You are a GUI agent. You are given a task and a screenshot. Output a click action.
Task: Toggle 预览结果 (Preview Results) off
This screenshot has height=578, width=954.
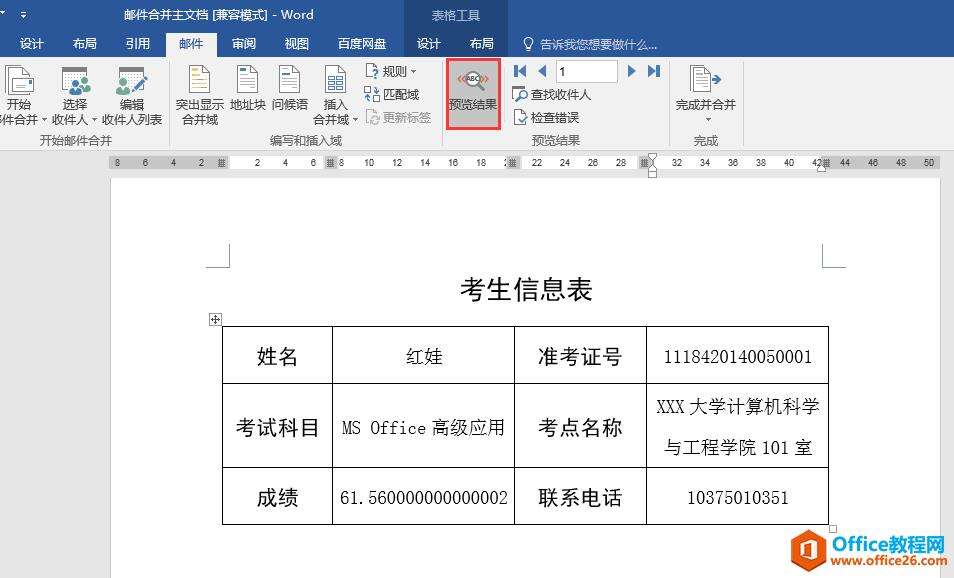(471, 95)
